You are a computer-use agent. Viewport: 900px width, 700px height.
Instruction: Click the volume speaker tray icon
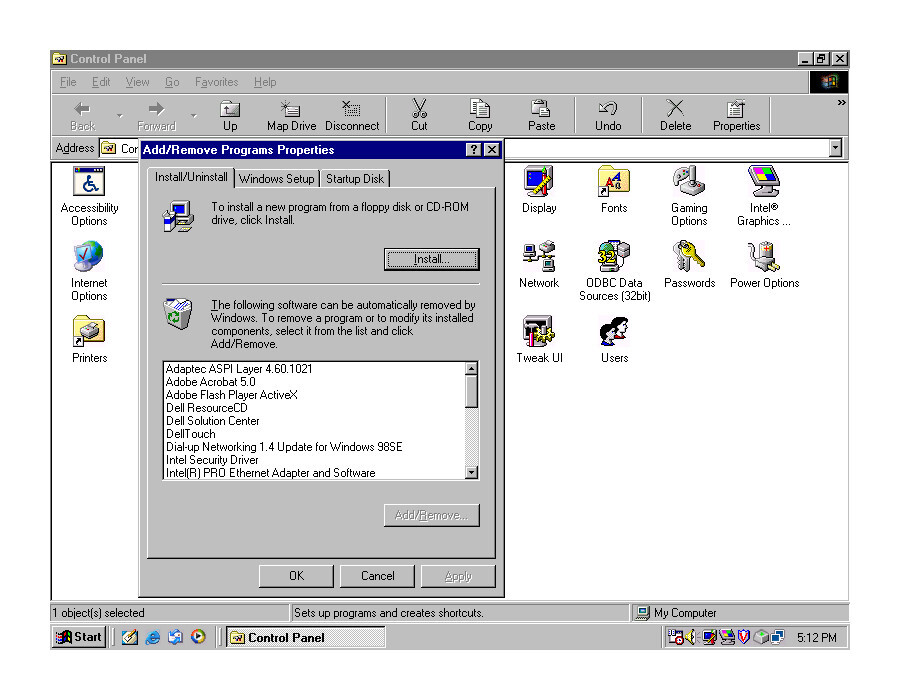tap(690, 637)
